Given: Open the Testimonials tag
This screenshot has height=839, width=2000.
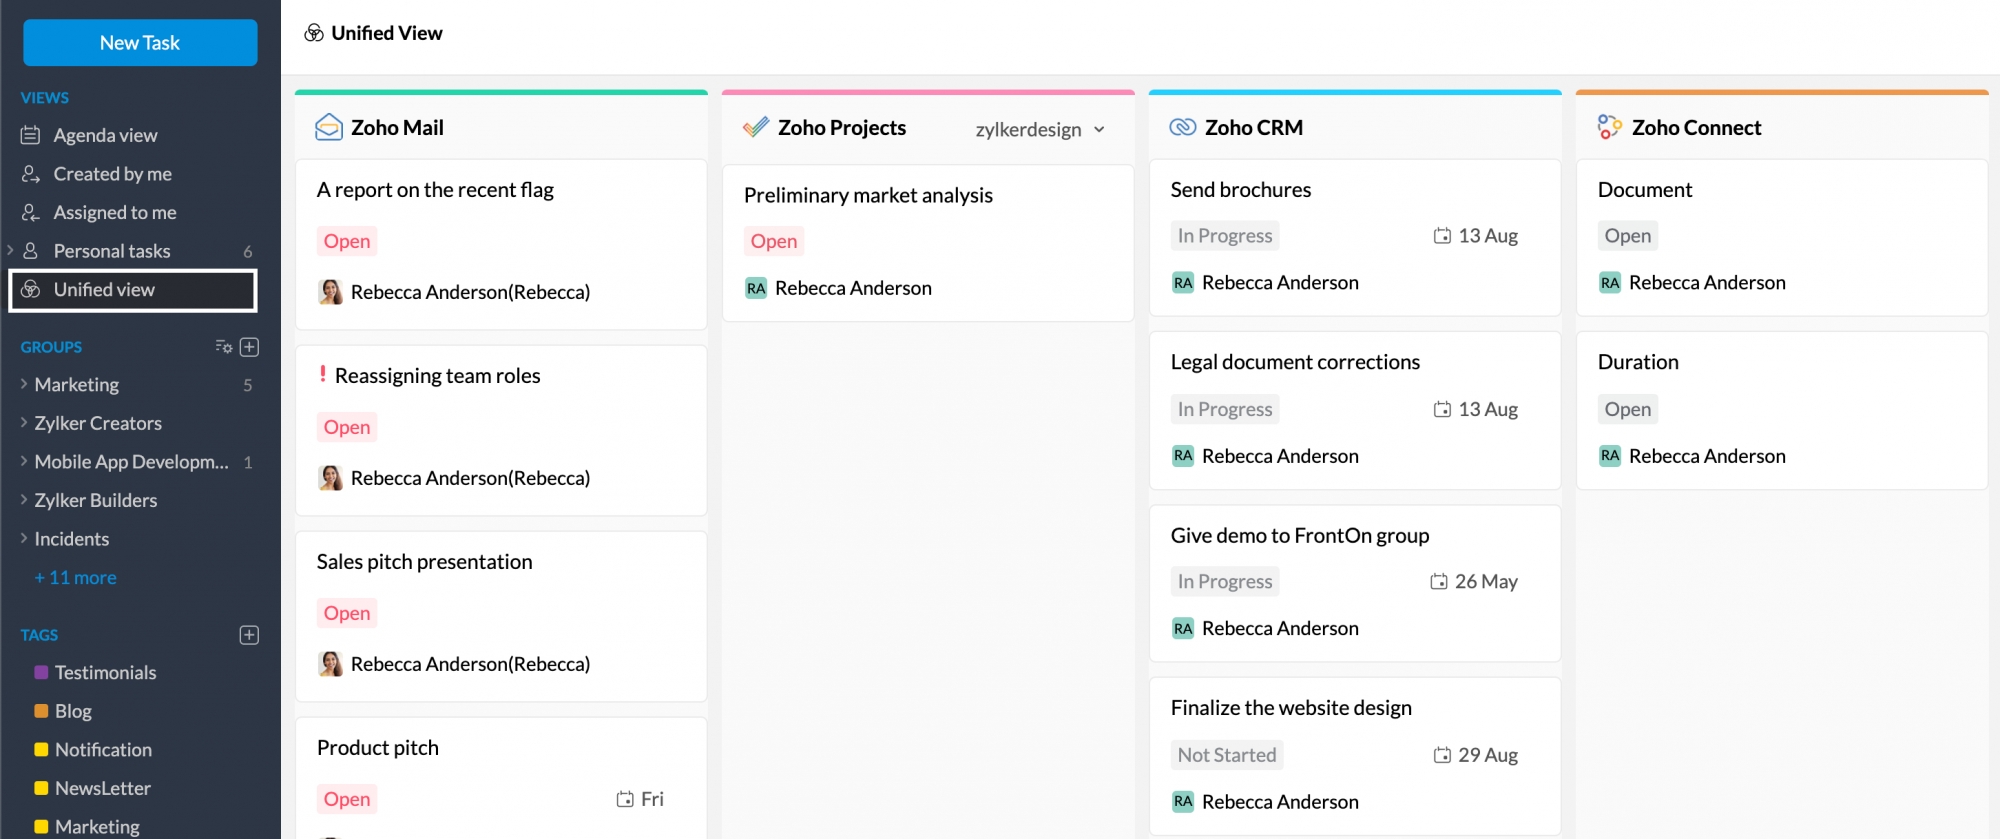Looking at the screenshot, I should pyautogui.click(x=106, y=673).
